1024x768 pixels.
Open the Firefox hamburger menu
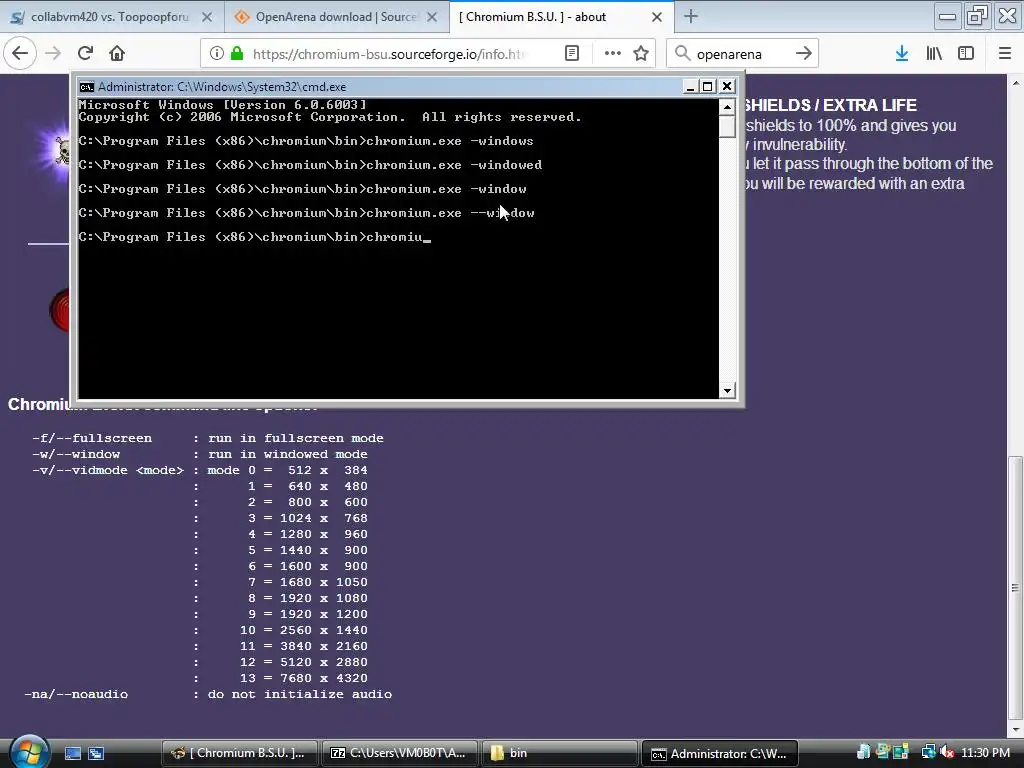click(x=1005, y=53)
